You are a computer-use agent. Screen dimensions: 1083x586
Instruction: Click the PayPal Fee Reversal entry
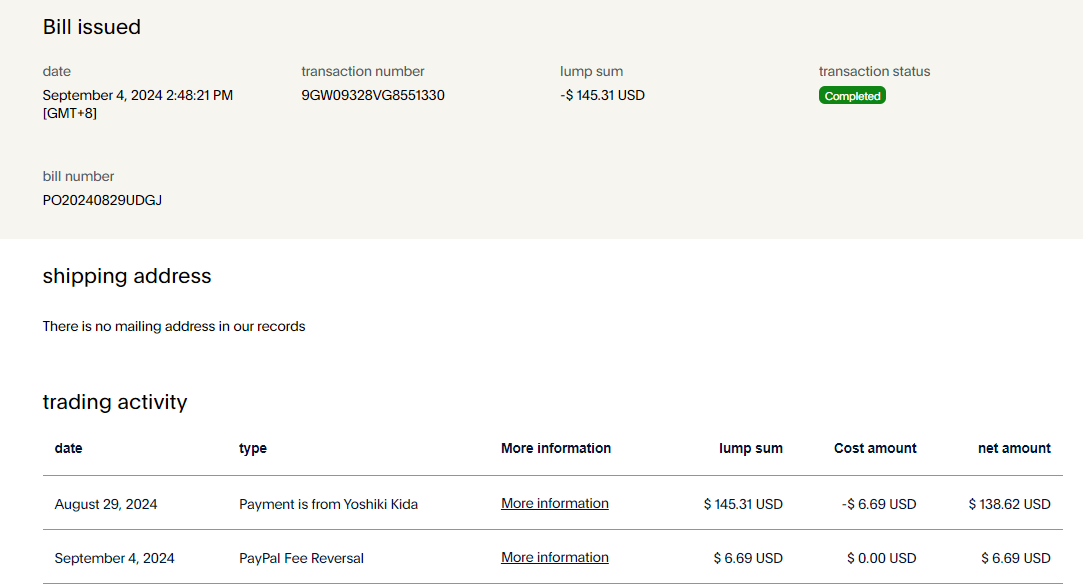point(301,558)
